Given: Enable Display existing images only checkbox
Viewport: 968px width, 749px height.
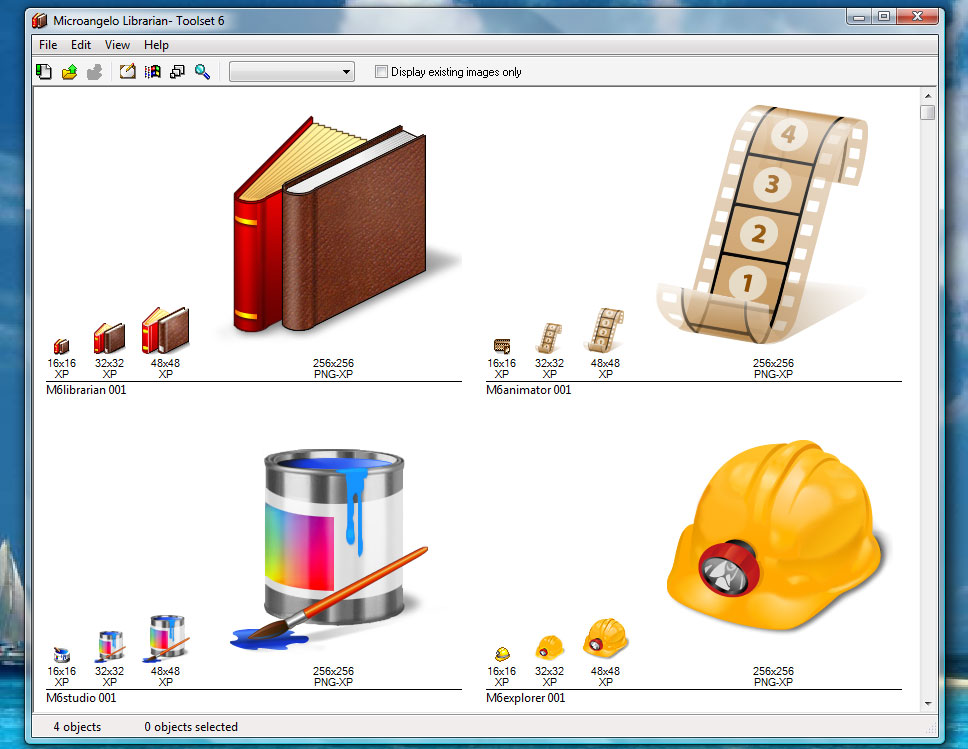Looking at the screenshot, I should point(382,72).
